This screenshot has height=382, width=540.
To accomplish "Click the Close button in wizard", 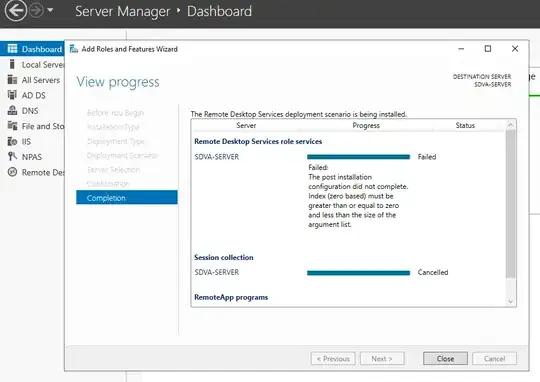I will pos(445,359).
